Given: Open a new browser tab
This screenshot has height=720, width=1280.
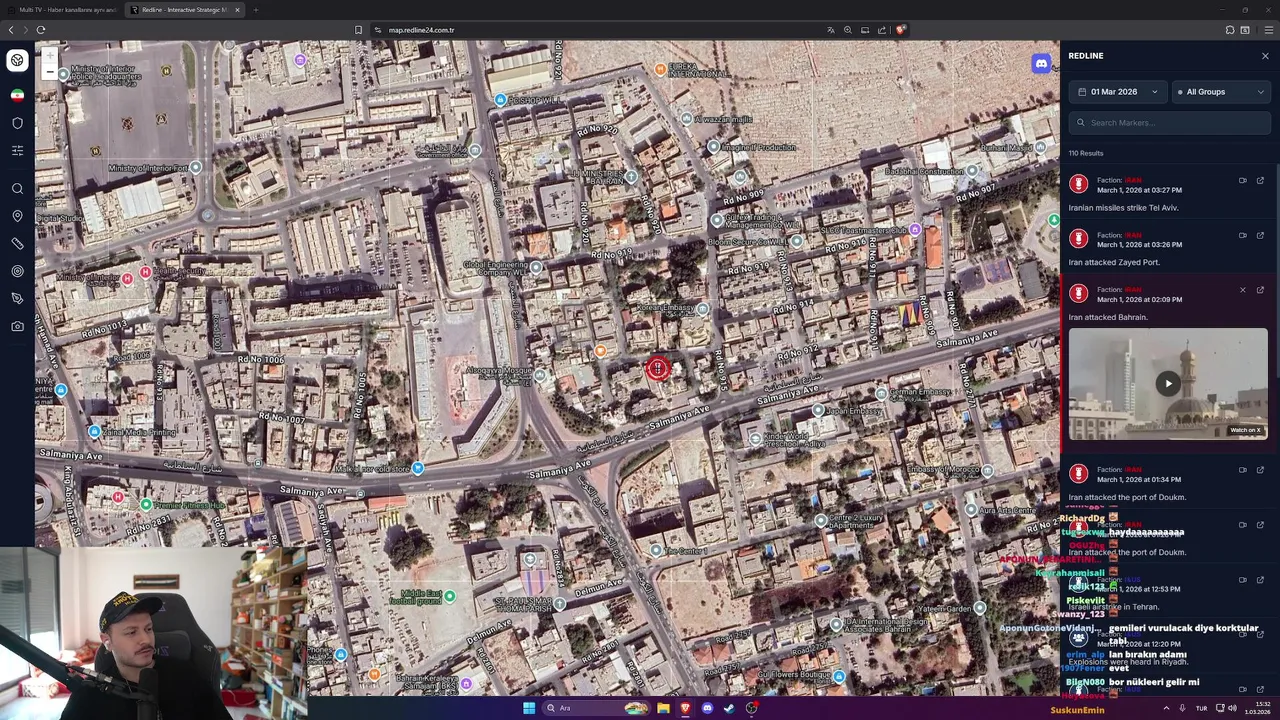Looking at the screenshot, I should coord(256,10).
